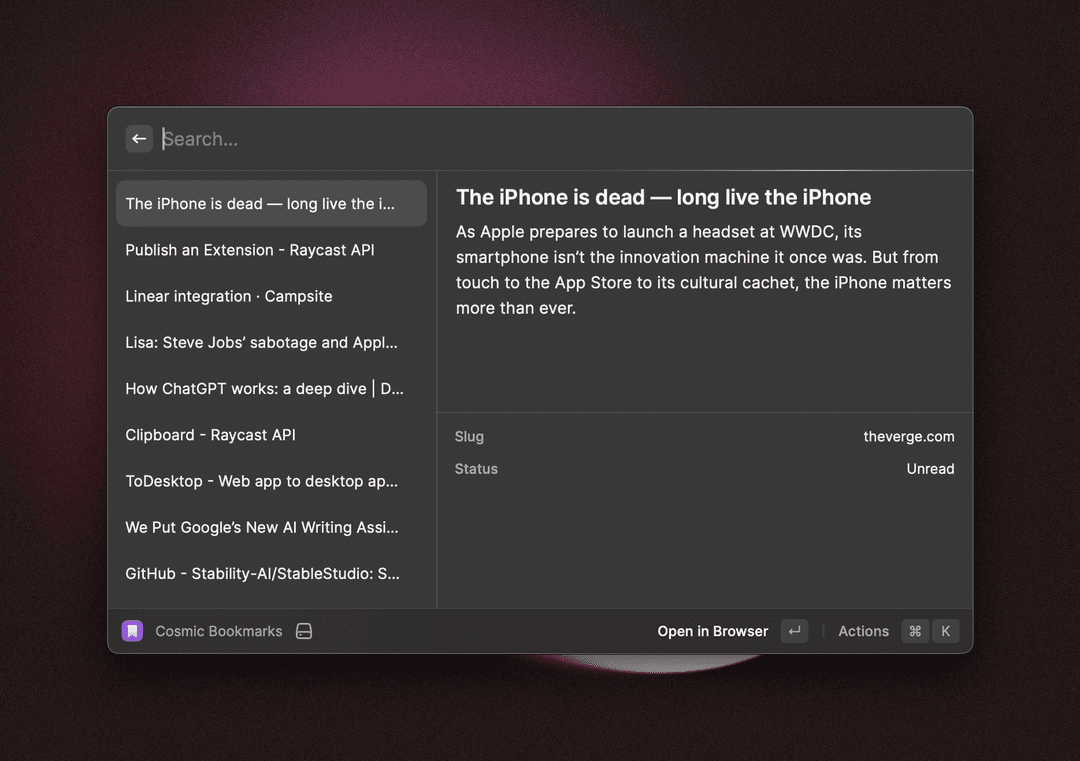Click the command key symbol

915,631
